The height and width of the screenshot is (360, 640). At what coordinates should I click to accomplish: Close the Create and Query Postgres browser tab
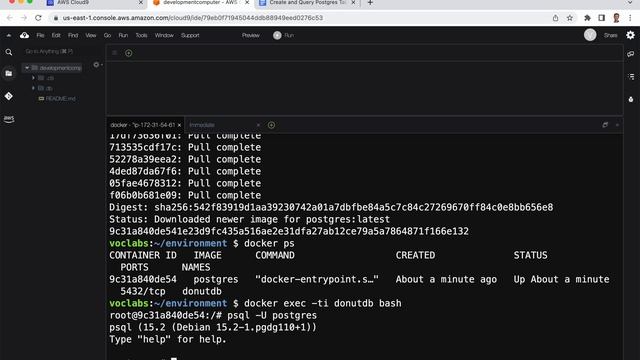click(x=353, y=3)
